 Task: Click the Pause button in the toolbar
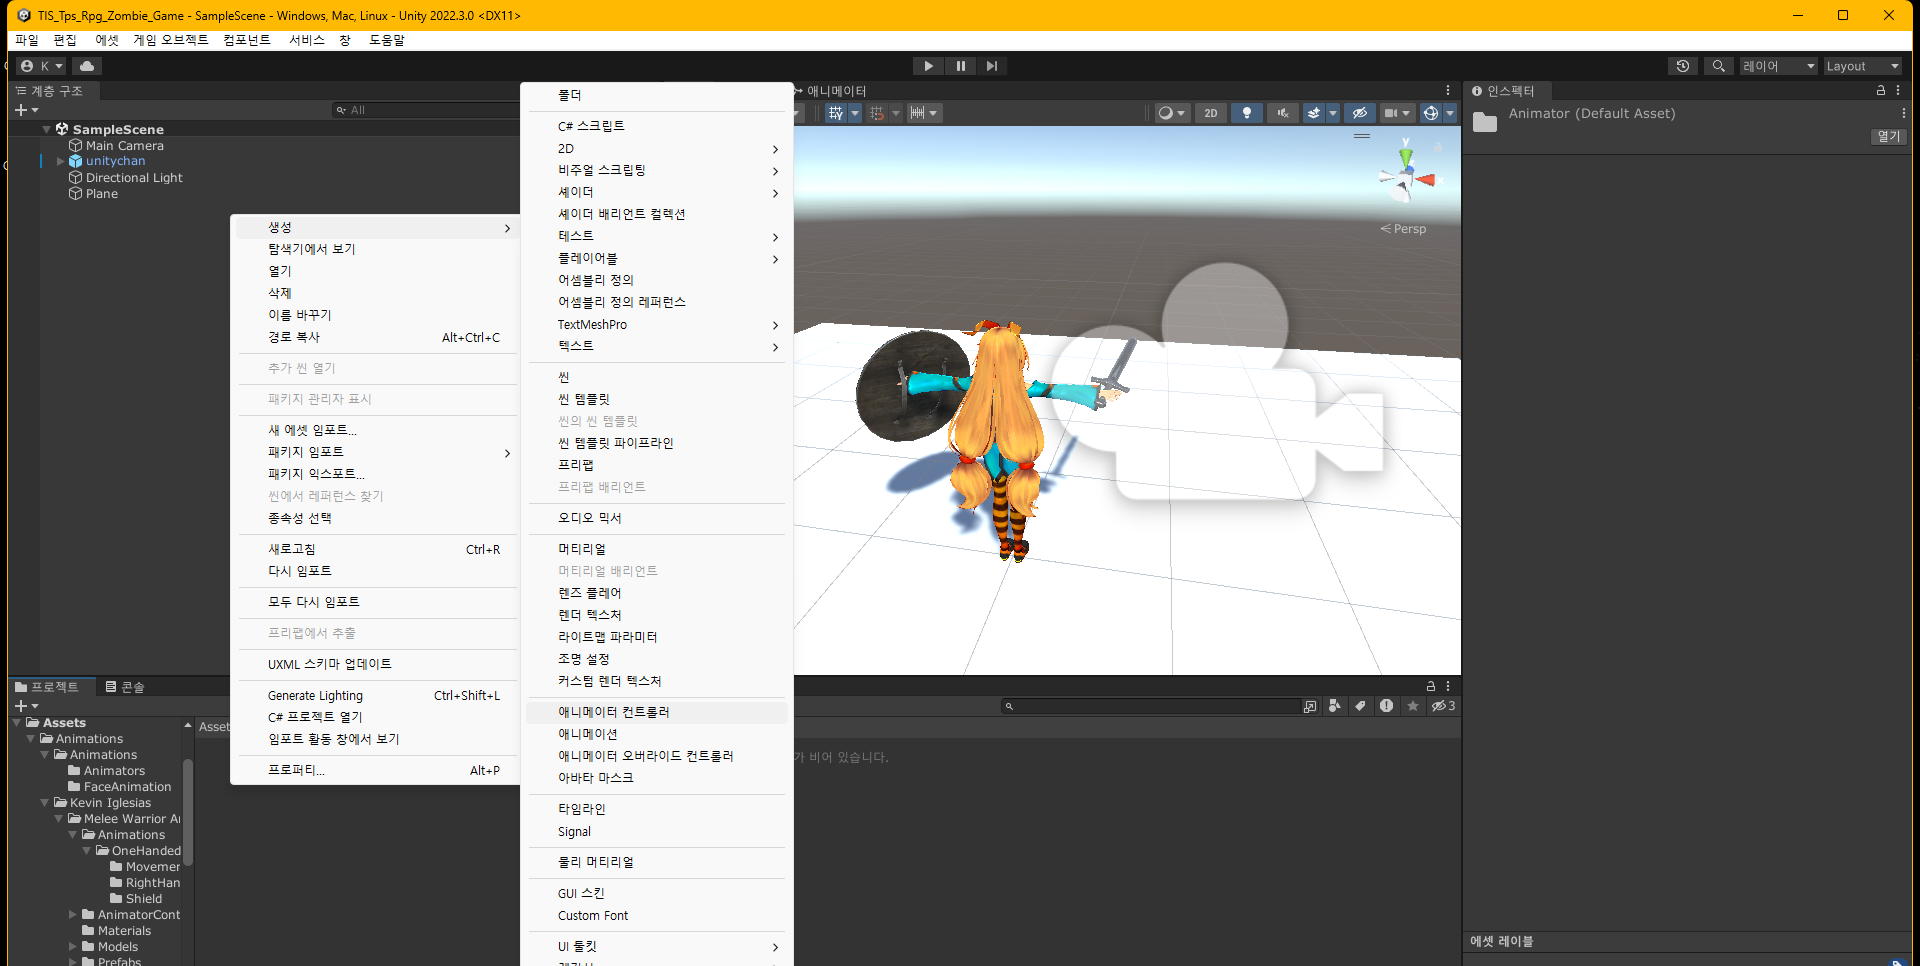(960, 66)
